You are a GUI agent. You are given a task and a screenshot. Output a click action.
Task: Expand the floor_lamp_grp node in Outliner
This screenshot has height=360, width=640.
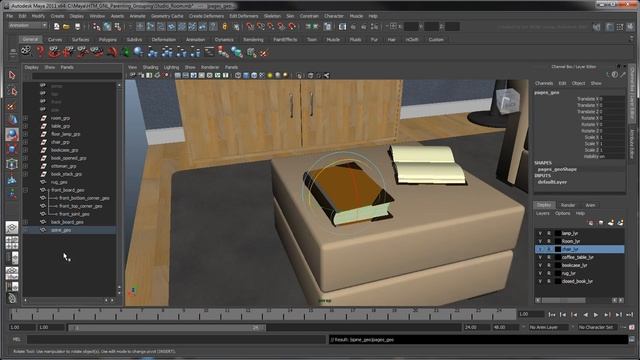(x=26, y=134)
